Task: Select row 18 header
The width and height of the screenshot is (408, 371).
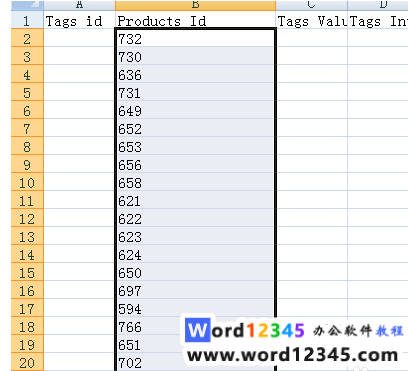Action: point(27,326)
